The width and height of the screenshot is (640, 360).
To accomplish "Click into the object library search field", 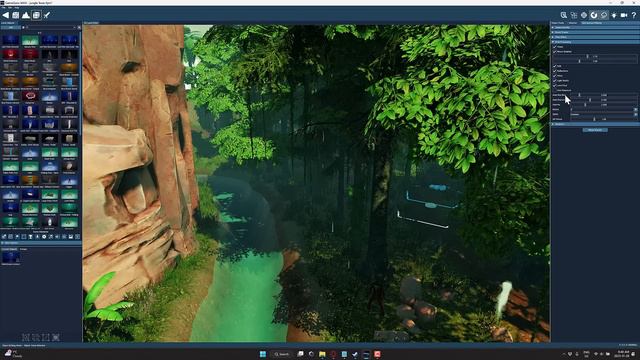I will (x=51, y=27).
